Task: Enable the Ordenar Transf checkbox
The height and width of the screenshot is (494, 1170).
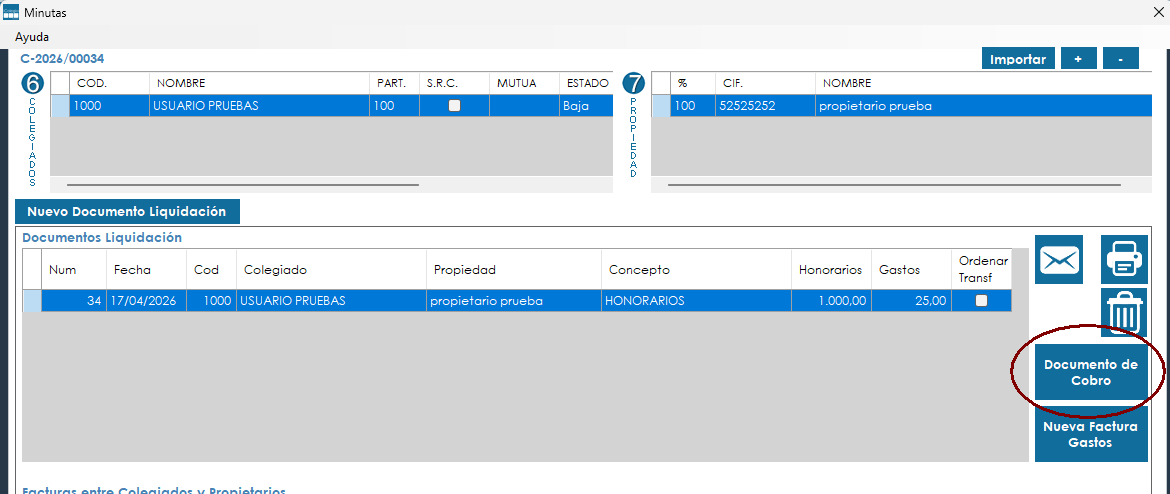Action: 981,301
